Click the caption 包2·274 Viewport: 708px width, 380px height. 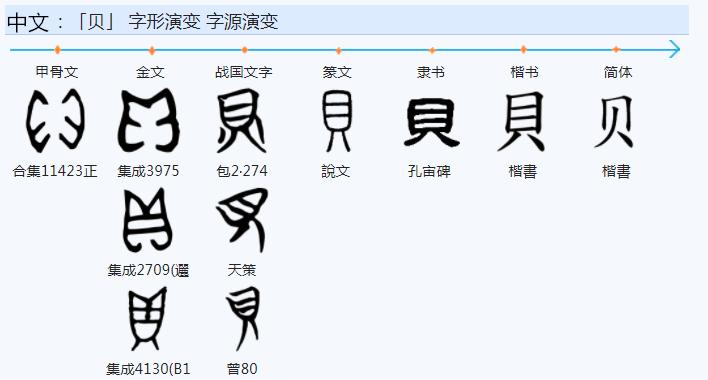point(242,171)
